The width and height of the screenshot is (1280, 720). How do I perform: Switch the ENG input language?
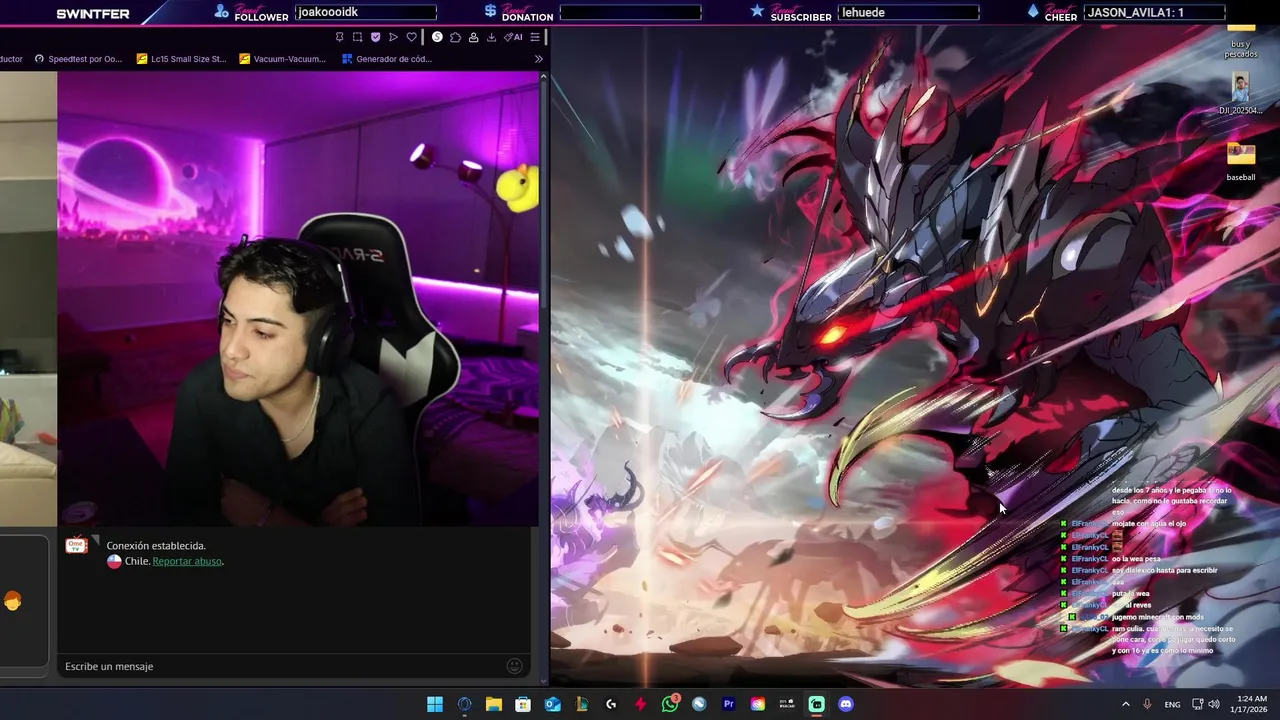tap(1172, 704)
